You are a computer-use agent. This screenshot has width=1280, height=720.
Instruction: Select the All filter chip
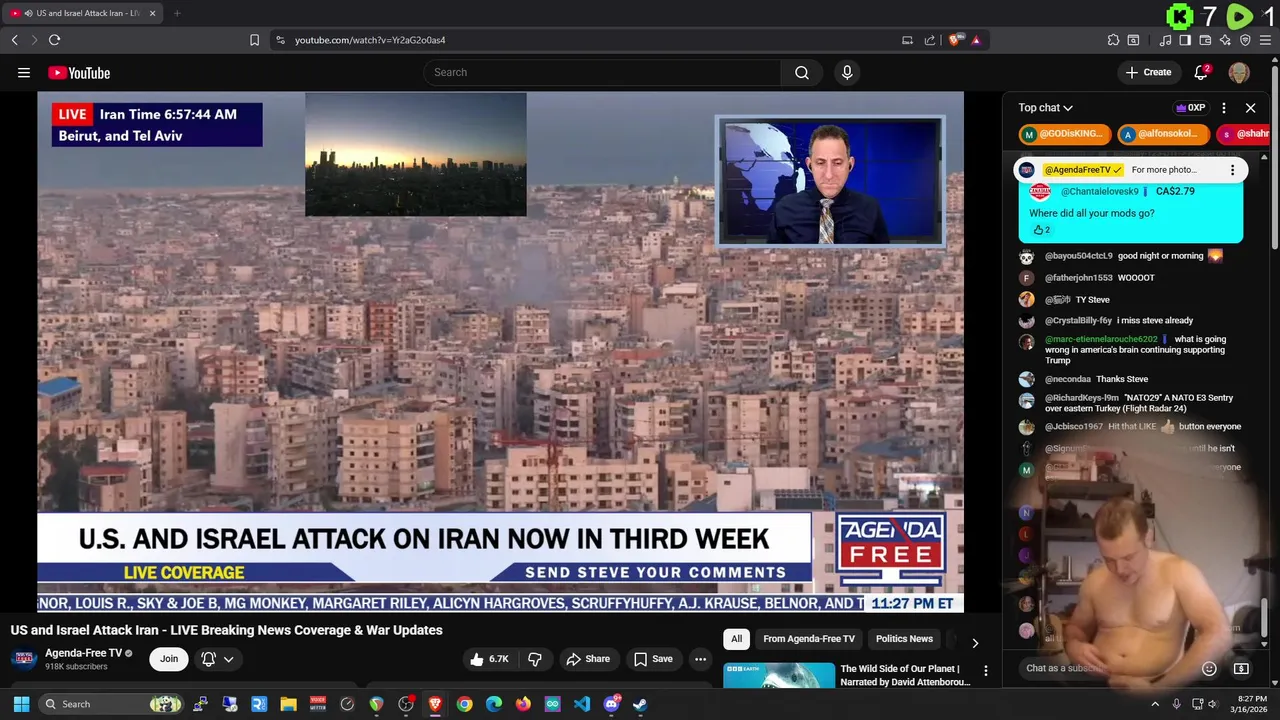736,639
